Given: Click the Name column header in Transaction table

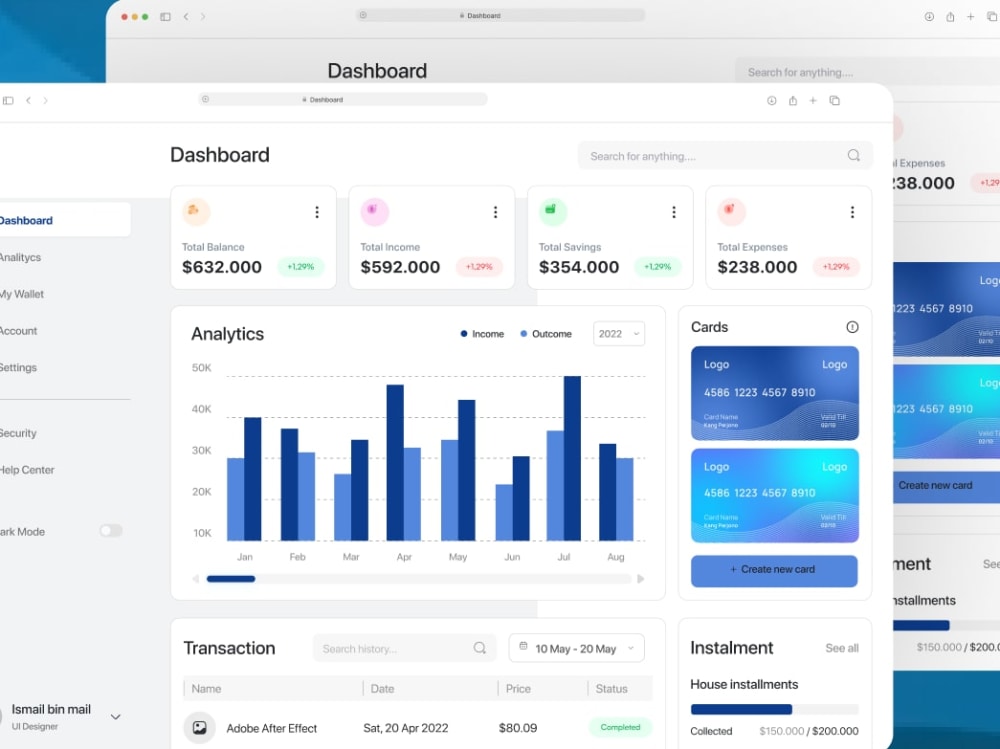Looking at the screenshot, I should click(x=207, y=688).
